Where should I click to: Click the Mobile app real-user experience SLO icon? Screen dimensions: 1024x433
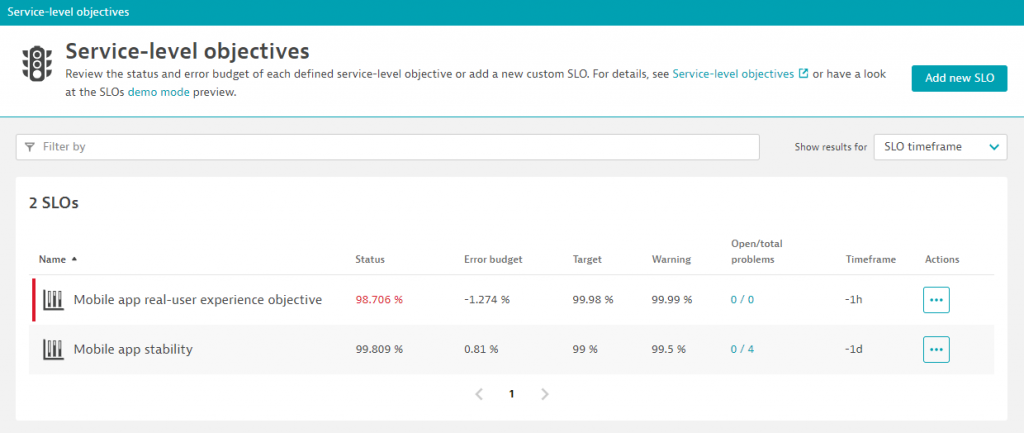click(53, 300)
